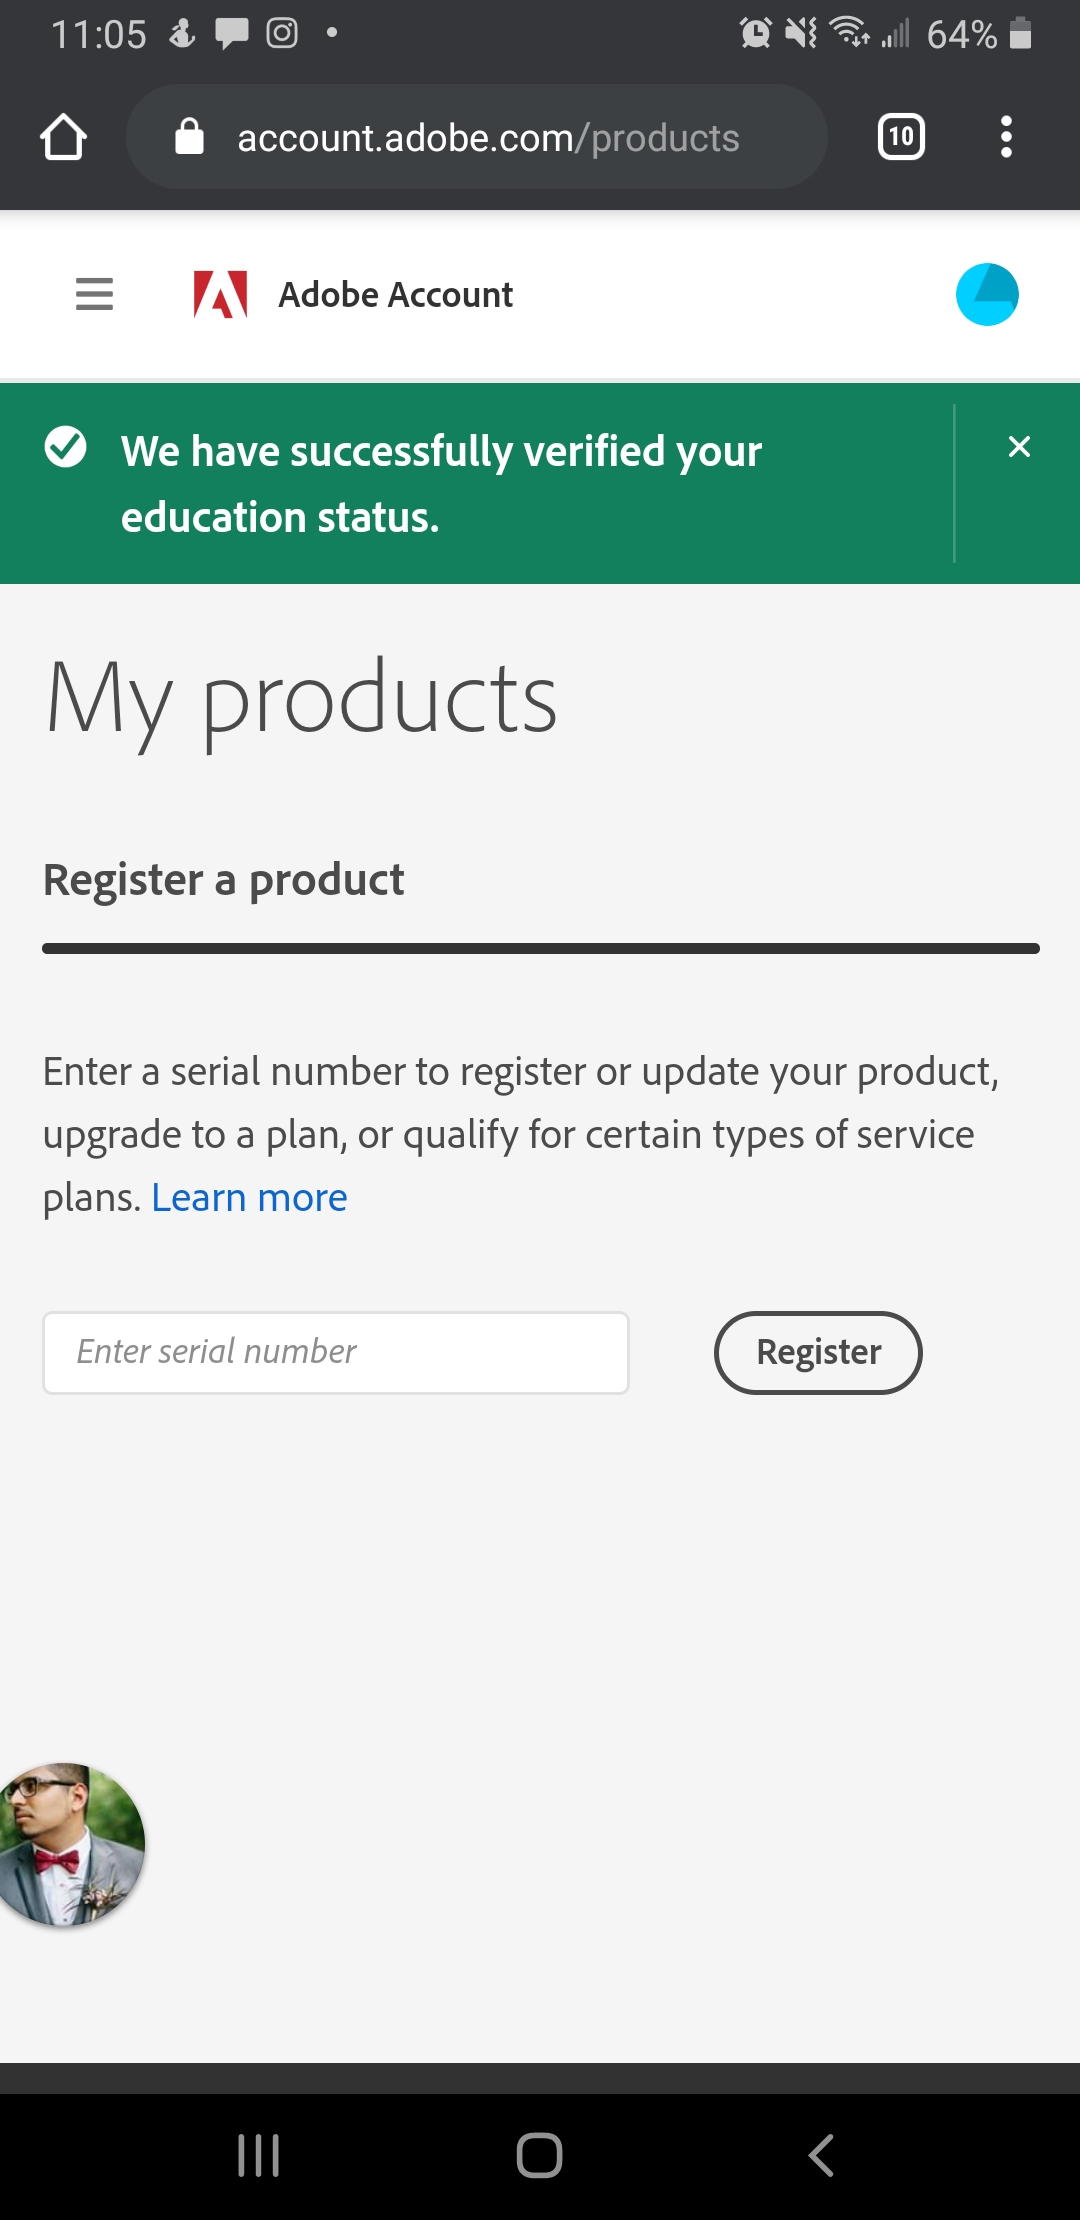
Task: Open Chrome's tab switcher showing 10 tabs
Action: click(899, 137)
